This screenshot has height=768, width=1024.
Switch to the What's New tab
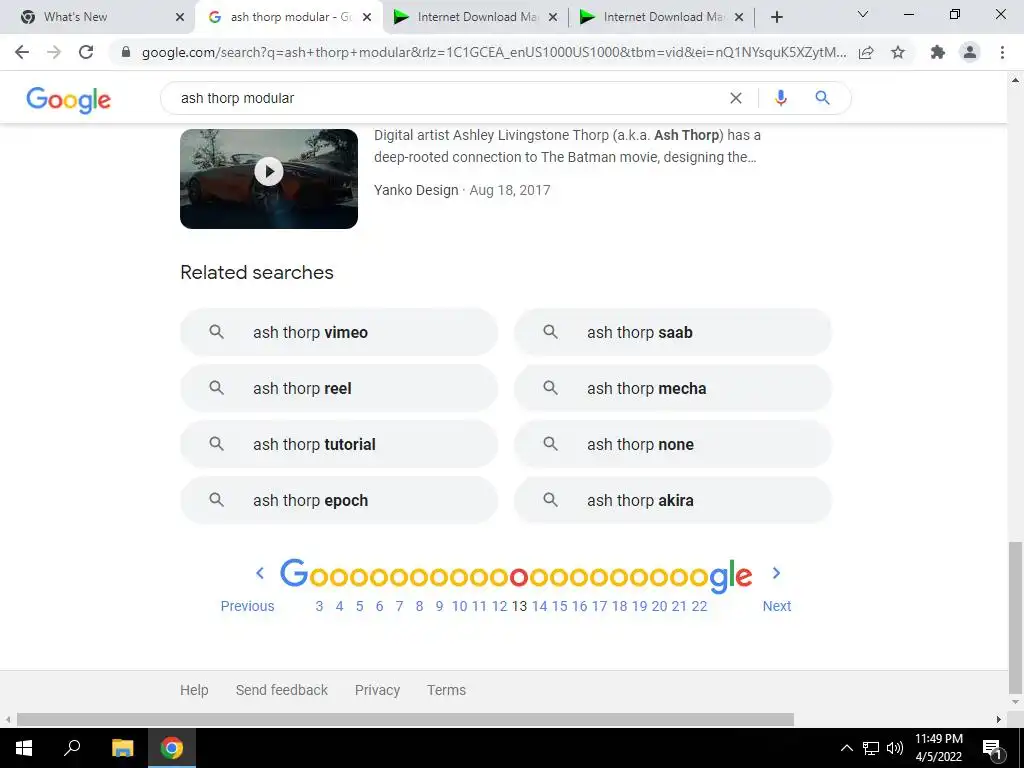pyautogui.click(x=97, y=17)
